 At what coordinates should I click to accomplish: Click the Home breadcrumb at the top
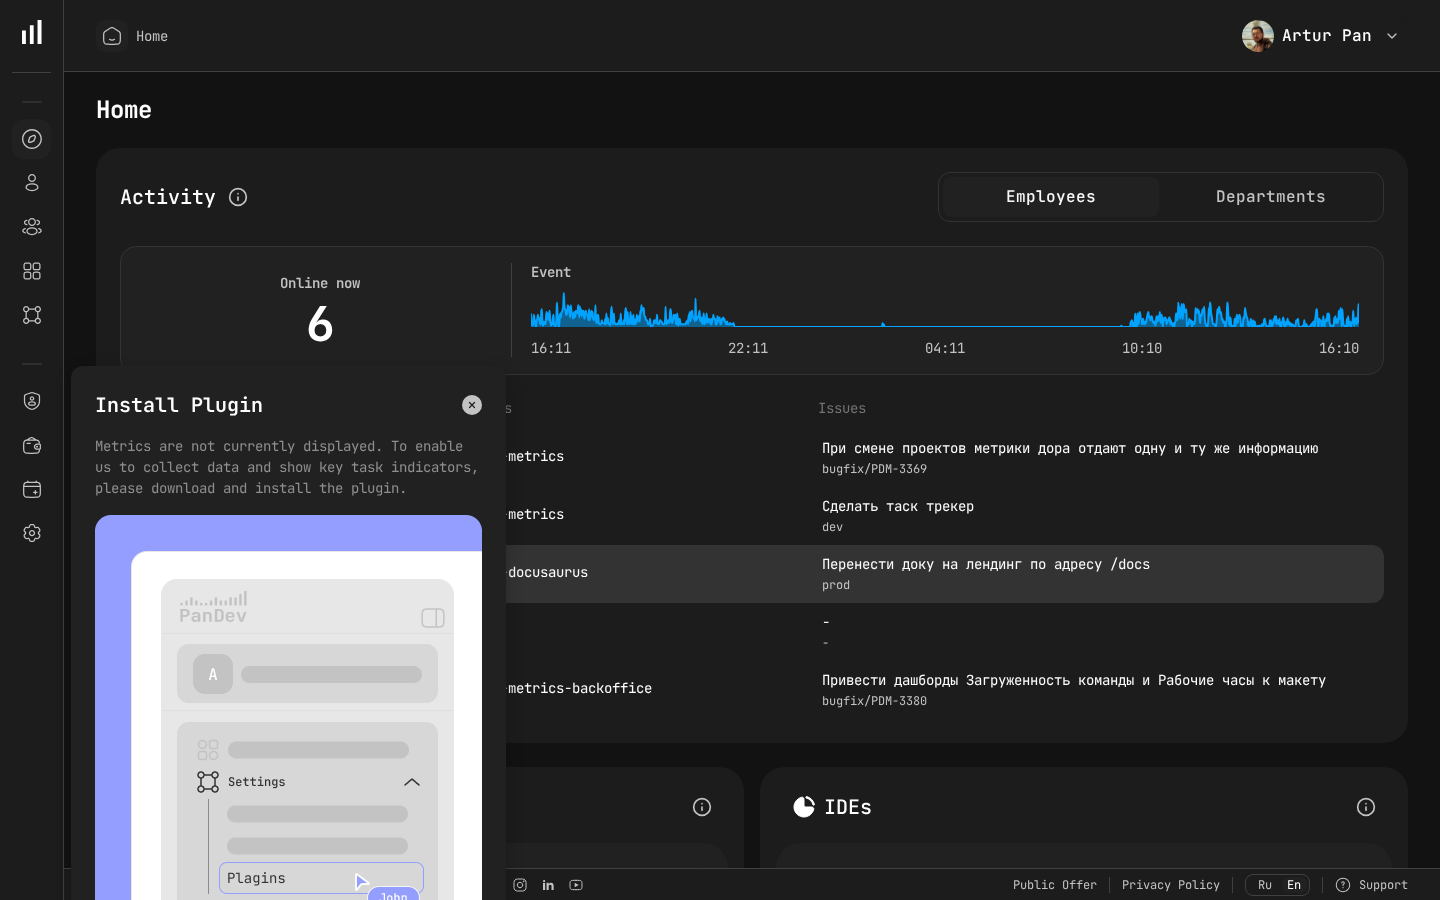point(152,36)
